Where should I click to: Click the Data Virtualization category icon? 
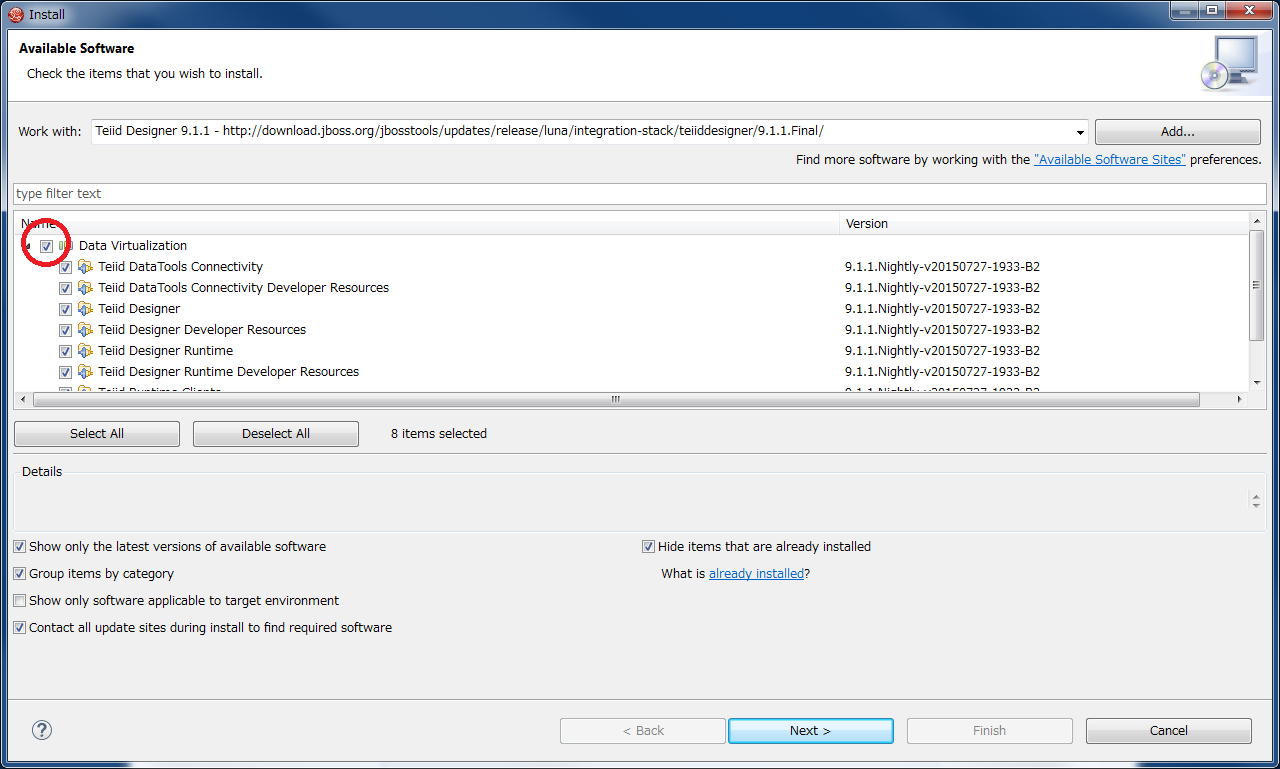(66, 246)
